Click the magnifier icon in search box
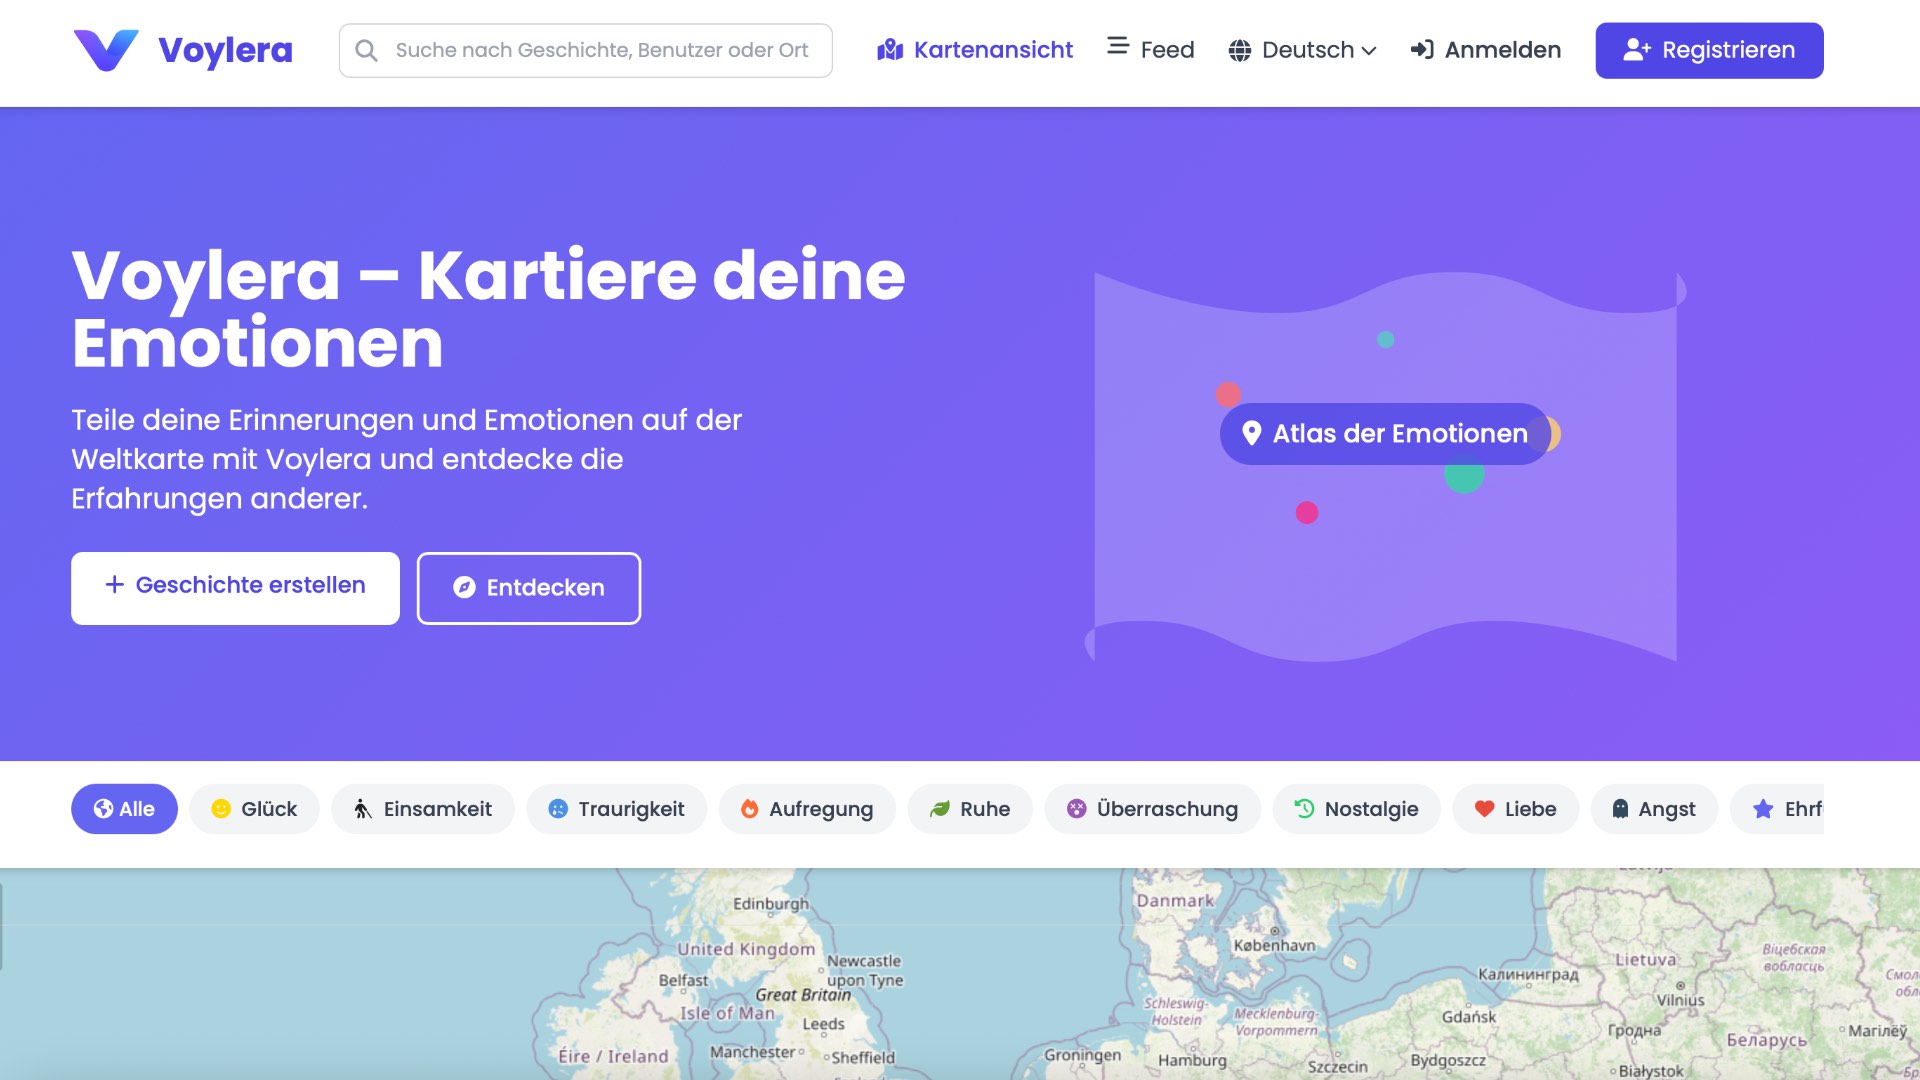 click(x=367, y=50)
